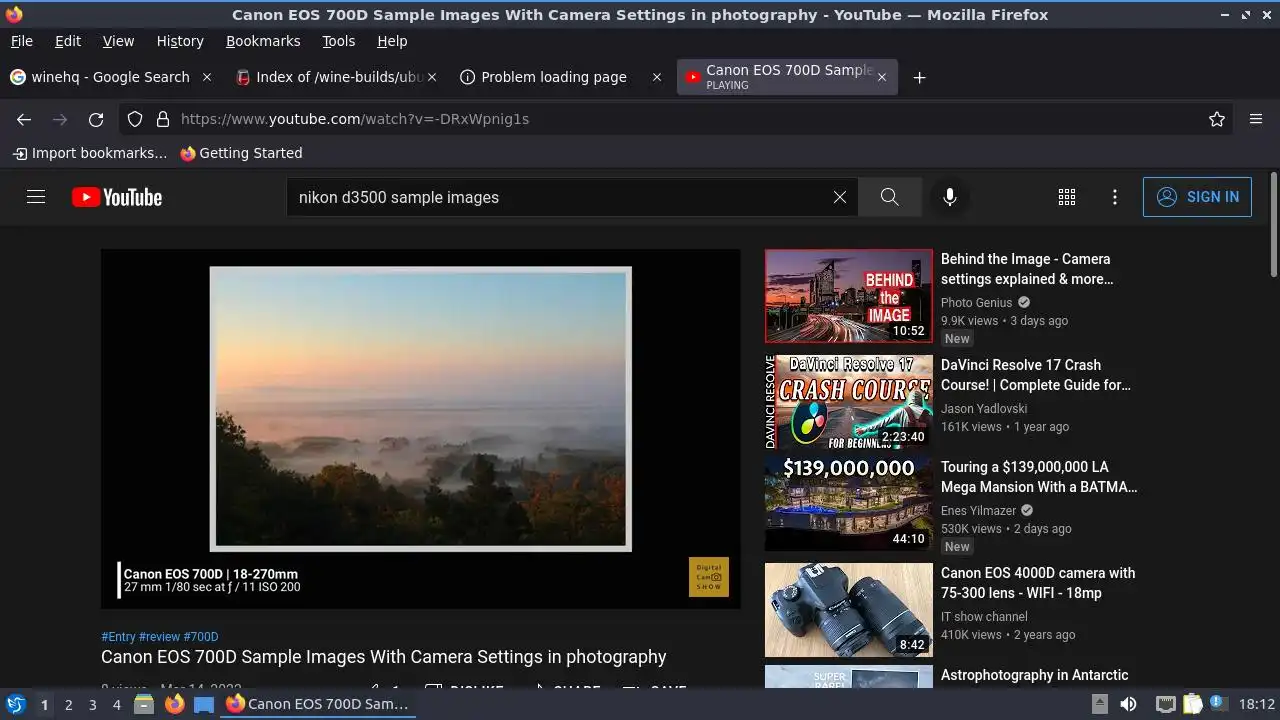The image size is (1280, 720).
Task: Open the network tray icon
Action: point(1165,704)
